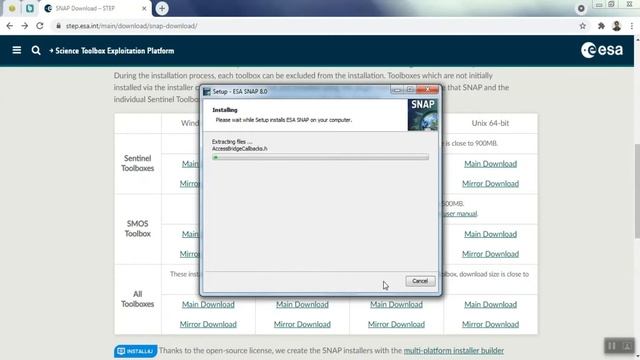Open a new browser tab
The image size is (640, 360).
(x=162, y=8)
